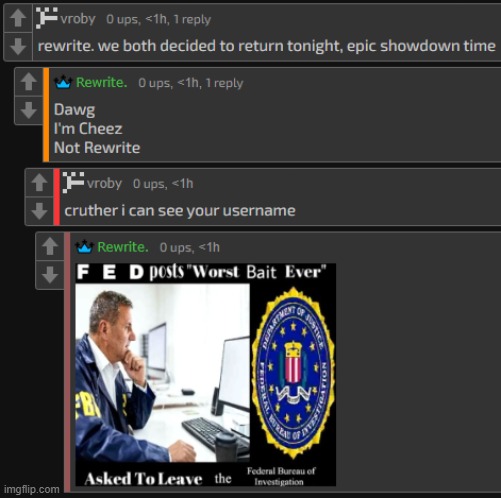This screenshot has height=498, width=501.
Task: Open Rewrite. profile above the FBI meme
Action: tap(123, 247)
